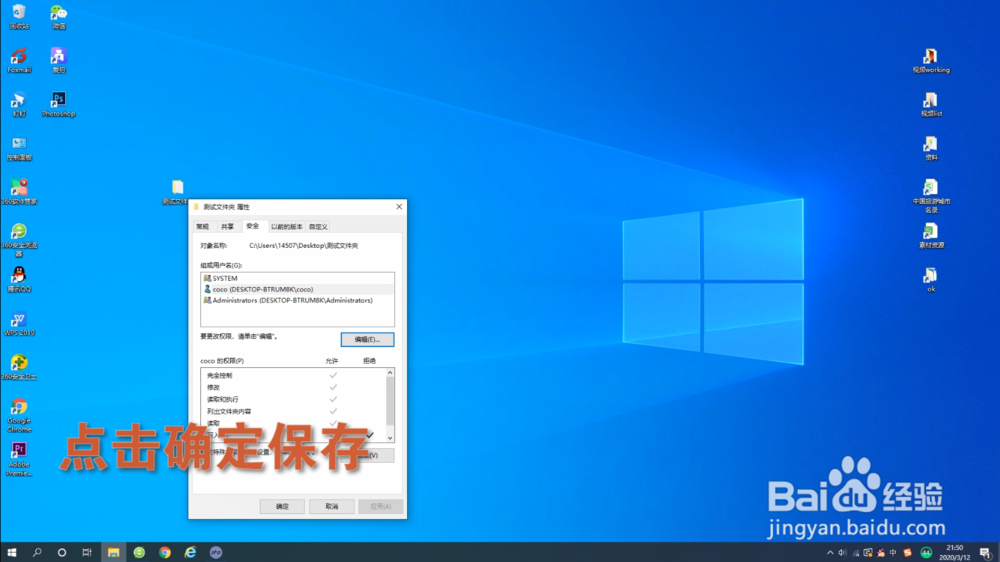Open the Control Panel desktop icon
This screenshot has width=1000, height=562.
[x=19, y=148]
